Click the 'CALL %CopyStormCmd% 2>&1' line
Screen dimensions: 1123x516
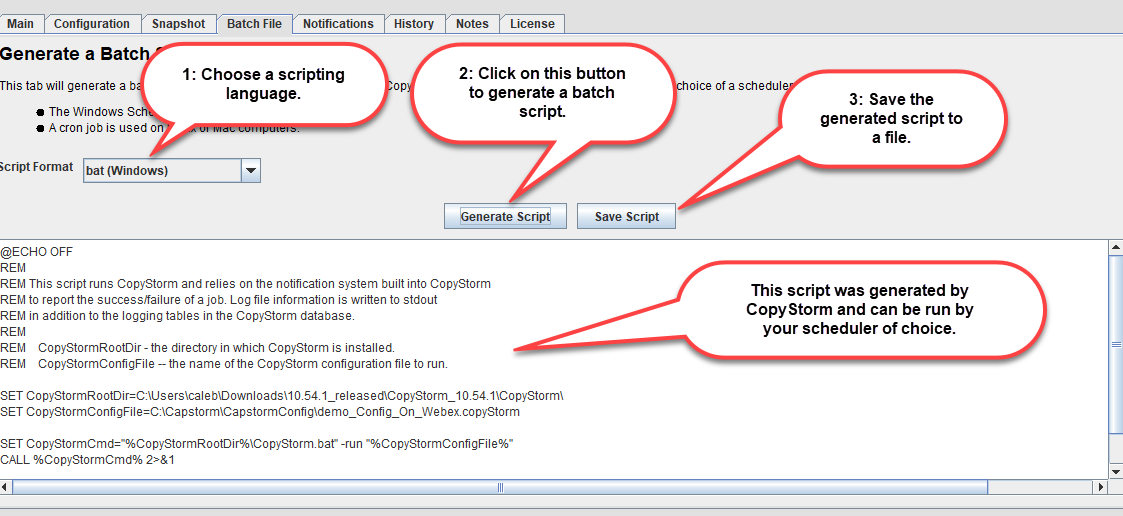(x=87, y=460)
